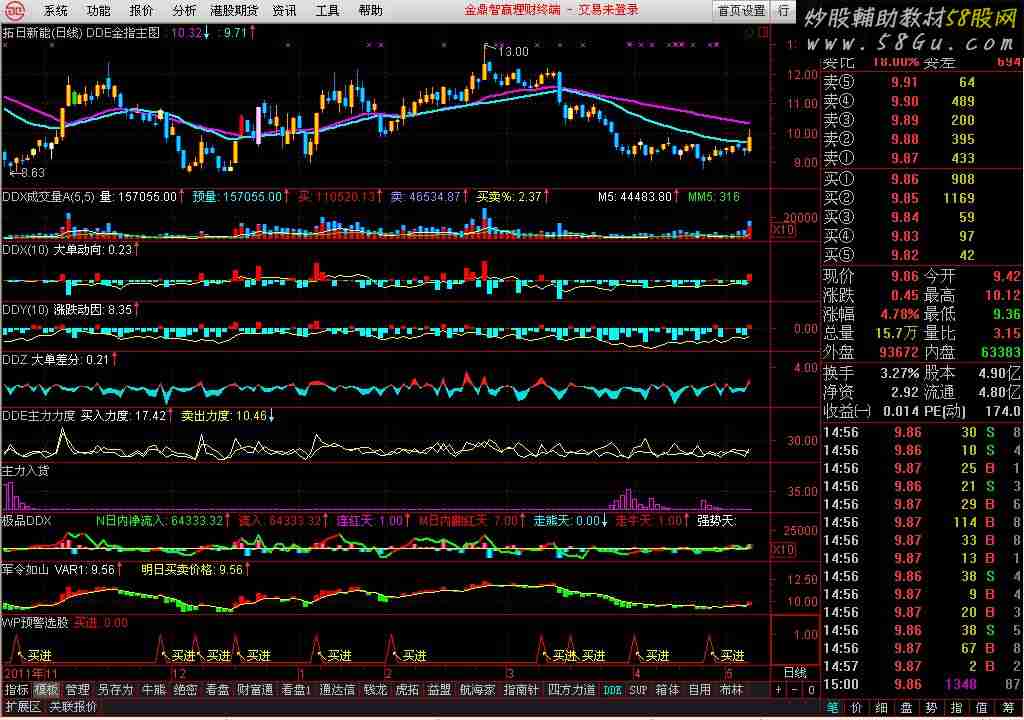Select the 模板 tab
The height and width of the screenshot is (720, 1024).
46,690
